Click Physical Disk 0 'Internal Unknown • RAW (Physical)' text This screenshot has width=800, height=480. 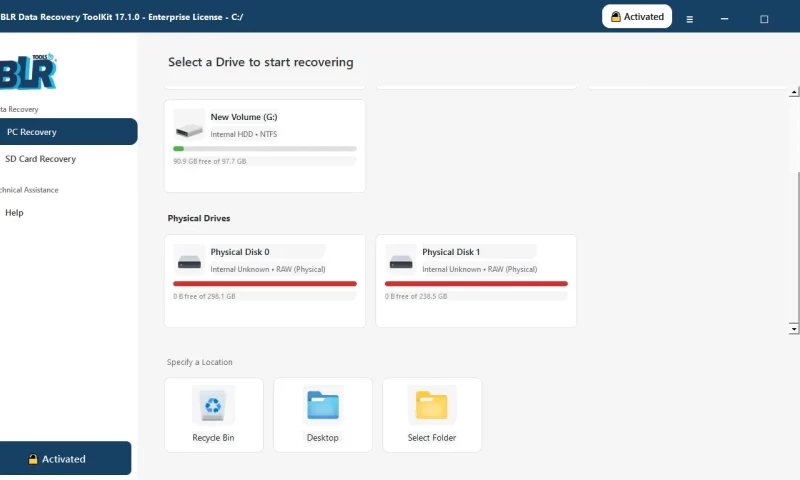click(x=268, y=269)
